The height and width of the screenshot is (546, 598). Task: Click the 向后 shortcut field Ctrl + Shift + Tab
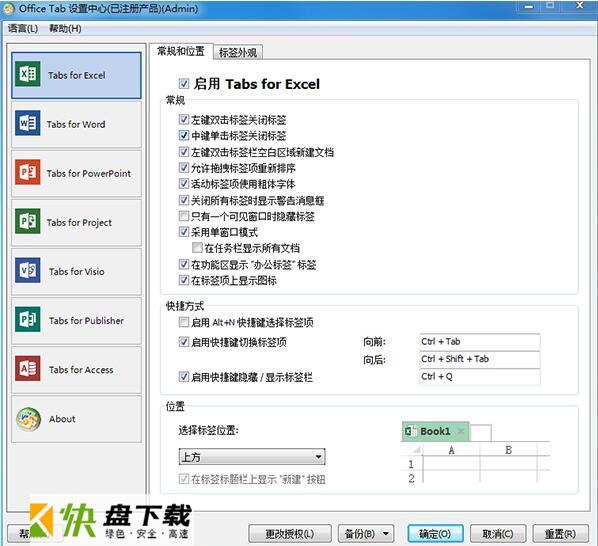pos(479,359)
